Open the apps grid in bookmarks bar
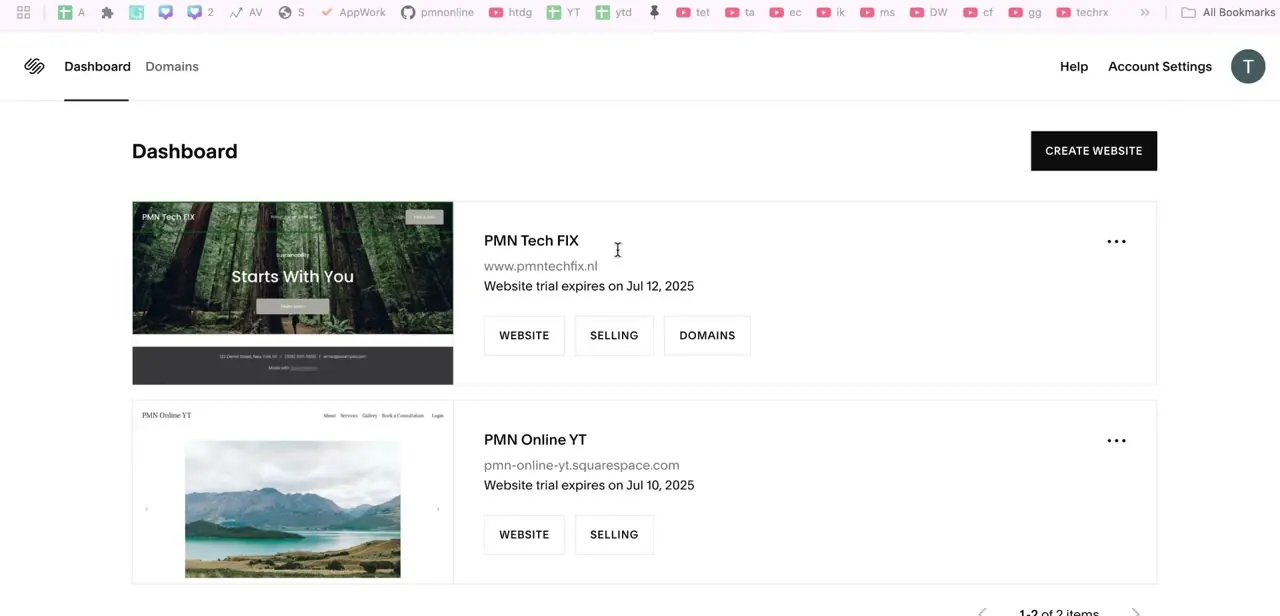 23,12
